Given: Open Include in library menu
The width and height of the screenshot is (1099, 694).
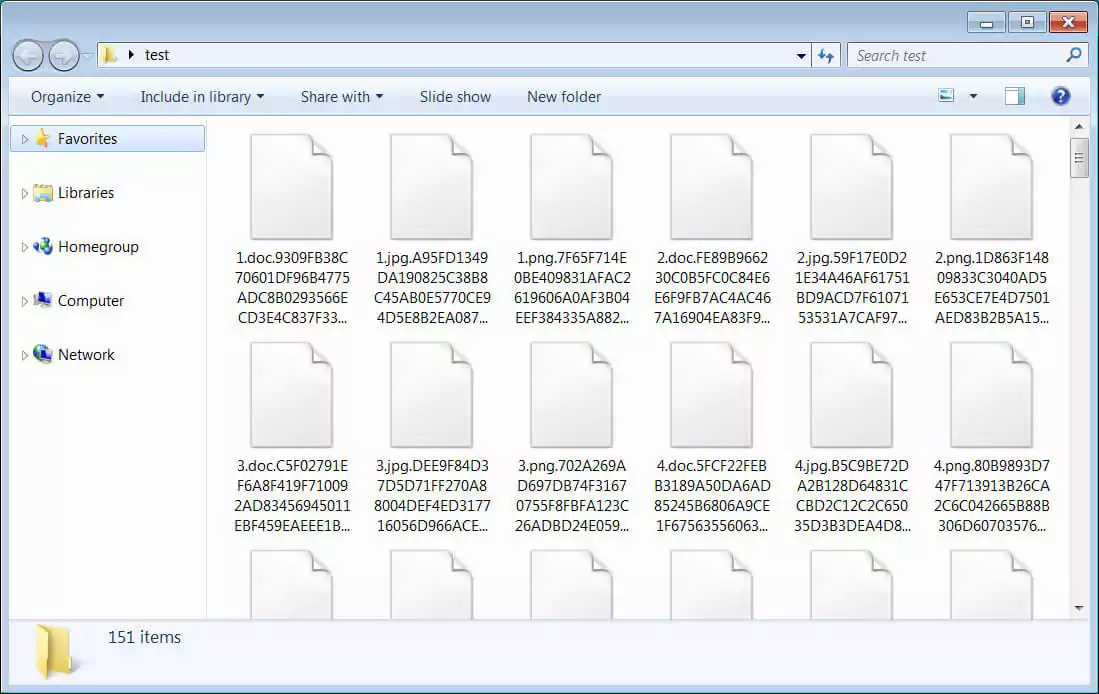Looking at the screenshot, I should [x=202, y=97].
